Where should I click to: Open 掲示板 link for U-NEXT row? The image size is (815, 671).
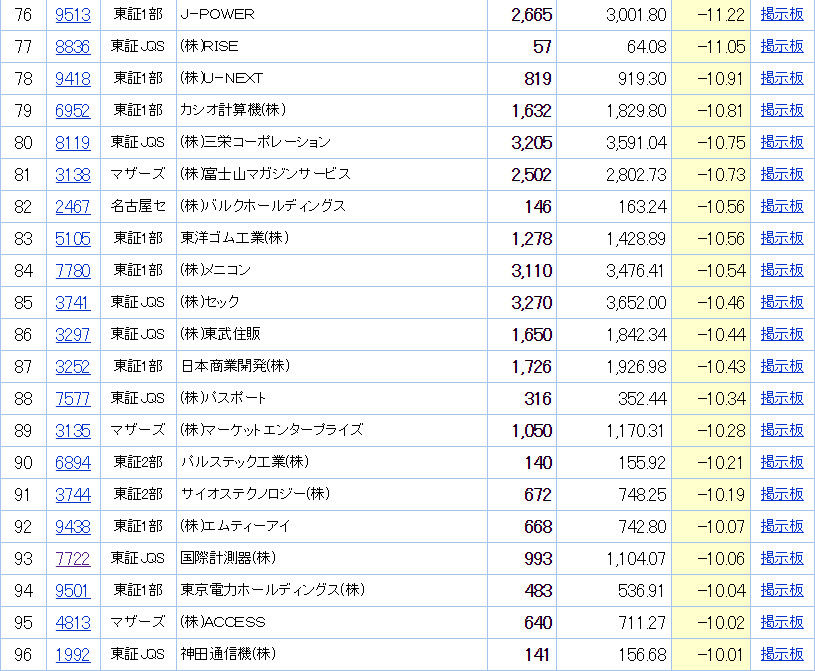pyautogui.click(x=782, y=78)
